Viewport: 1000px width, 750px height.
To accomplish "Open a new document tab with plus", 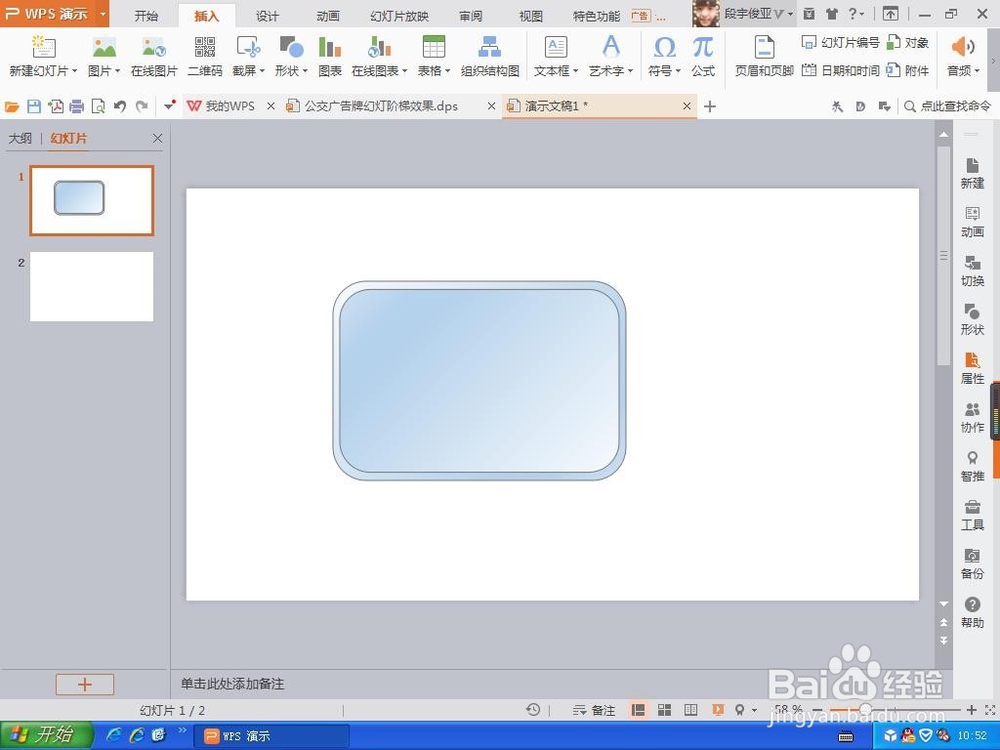I will tap(710, 107).
